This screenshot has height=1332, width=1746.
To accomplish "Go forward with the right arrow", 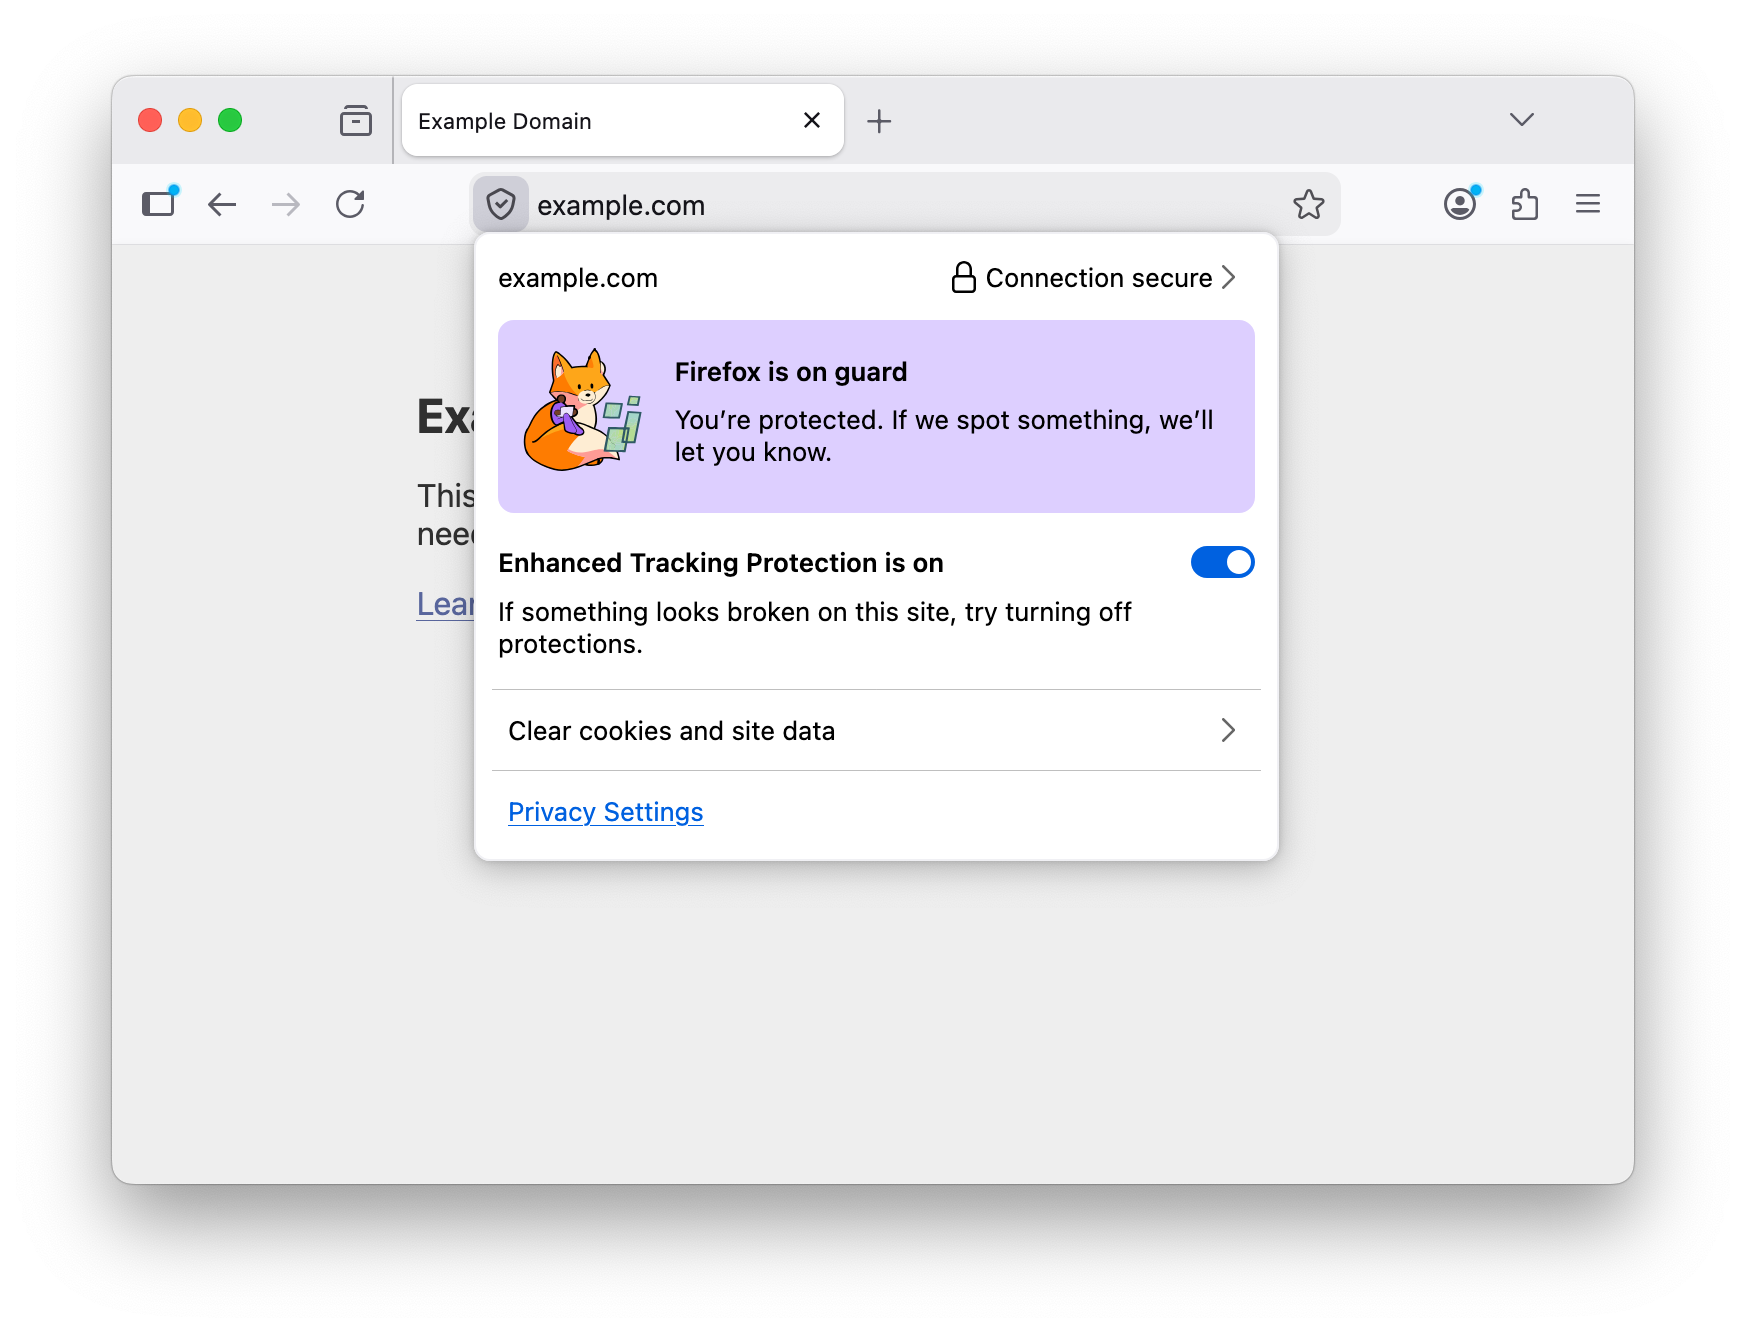I will click(x=286, y=205).
